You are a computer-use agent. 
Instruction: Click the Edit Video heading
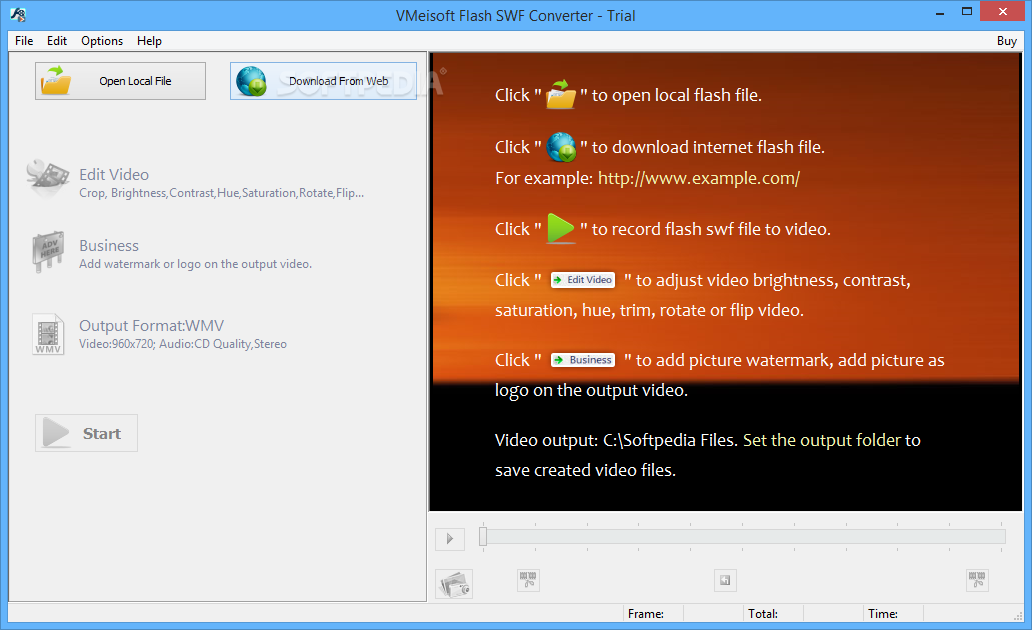click(x=114, y=174)
